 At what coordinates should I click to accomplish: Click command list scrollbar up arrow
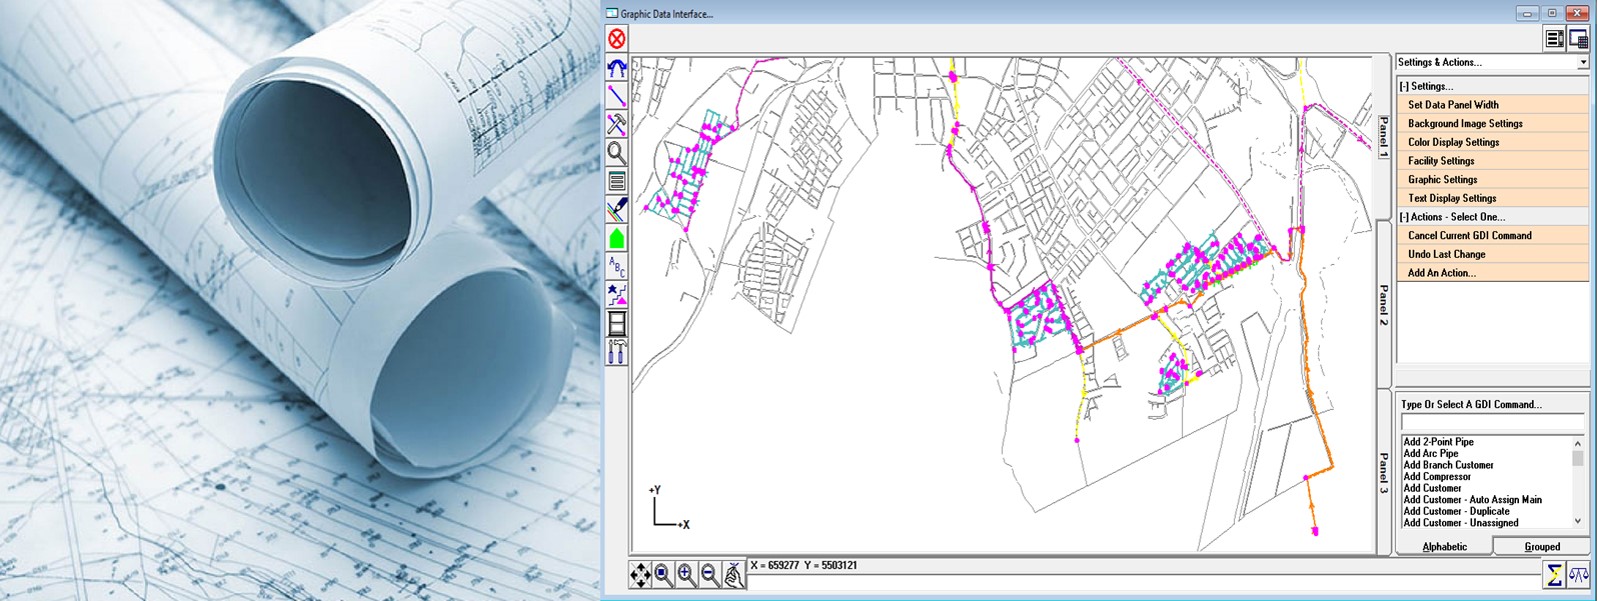tap(1578, 443)
